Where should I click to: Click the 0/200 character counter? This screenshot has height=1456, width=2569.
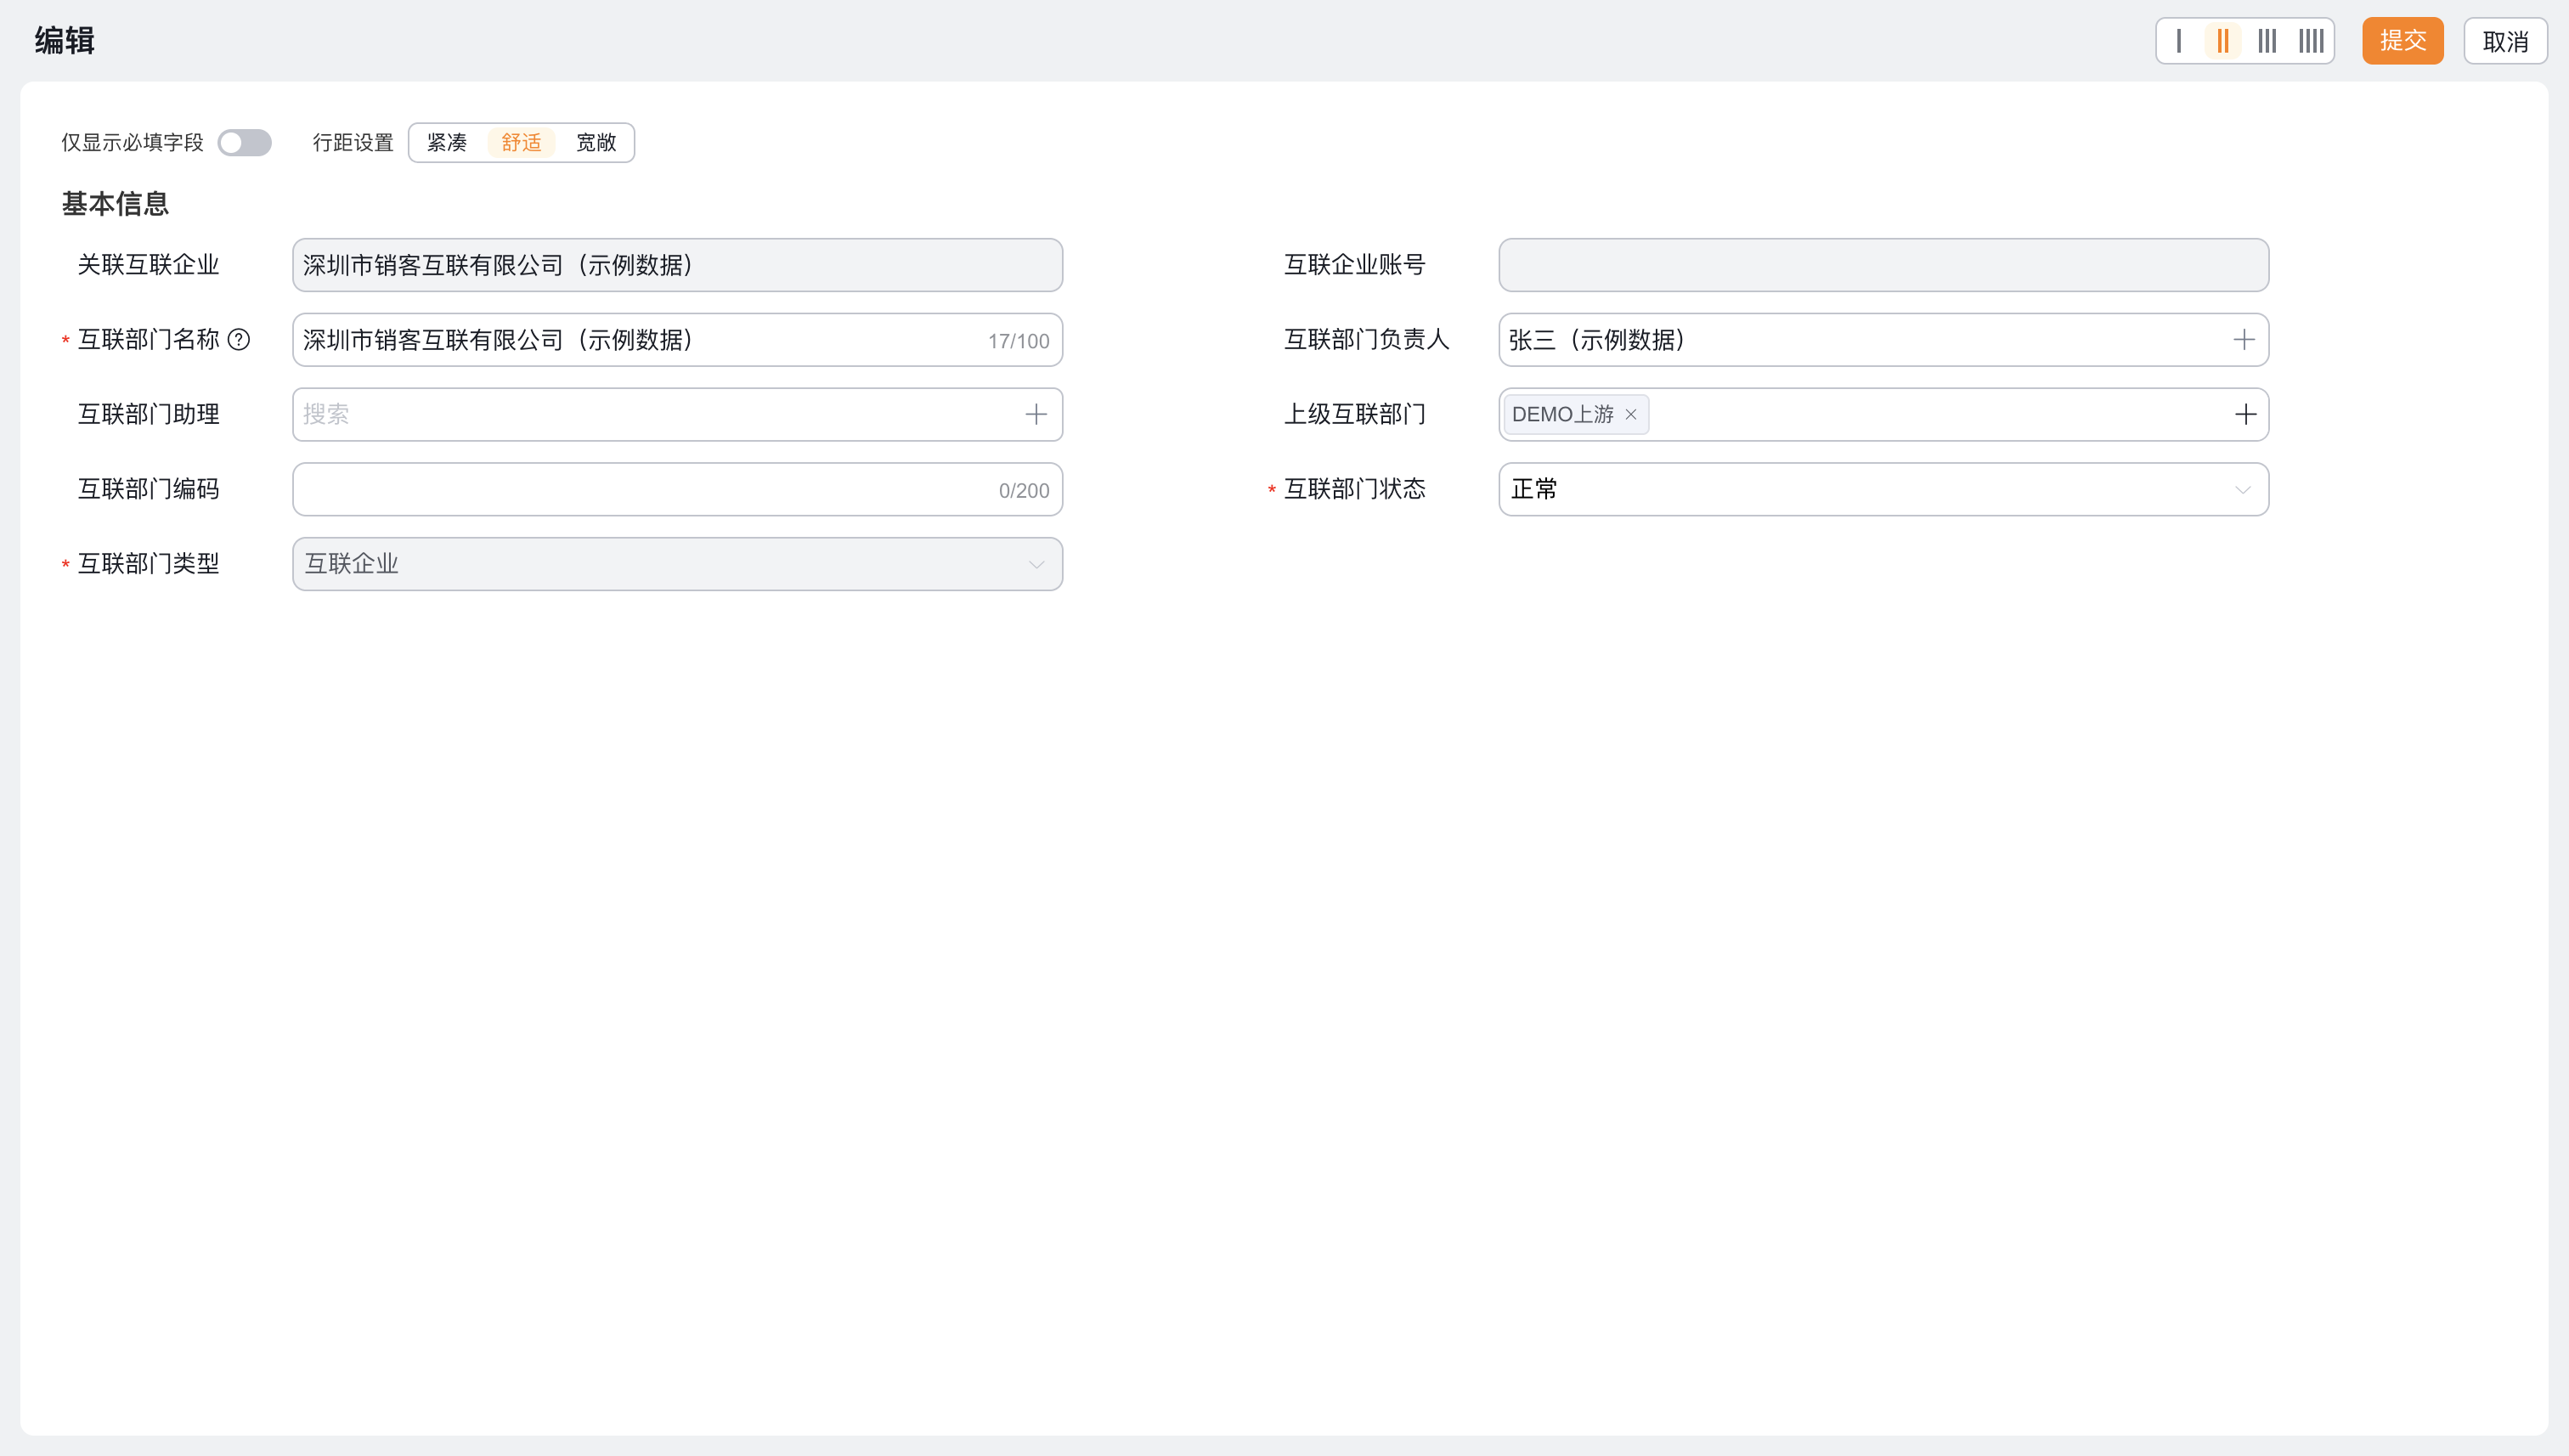(x=1024, y=491)
